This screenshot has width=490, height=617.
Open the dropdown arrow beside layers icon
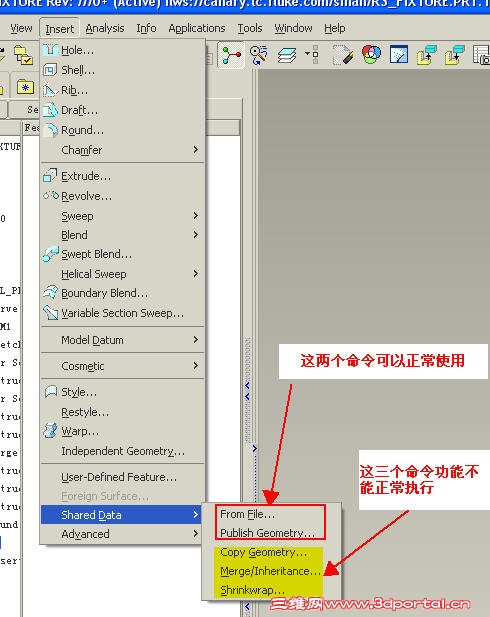(307, 52)
